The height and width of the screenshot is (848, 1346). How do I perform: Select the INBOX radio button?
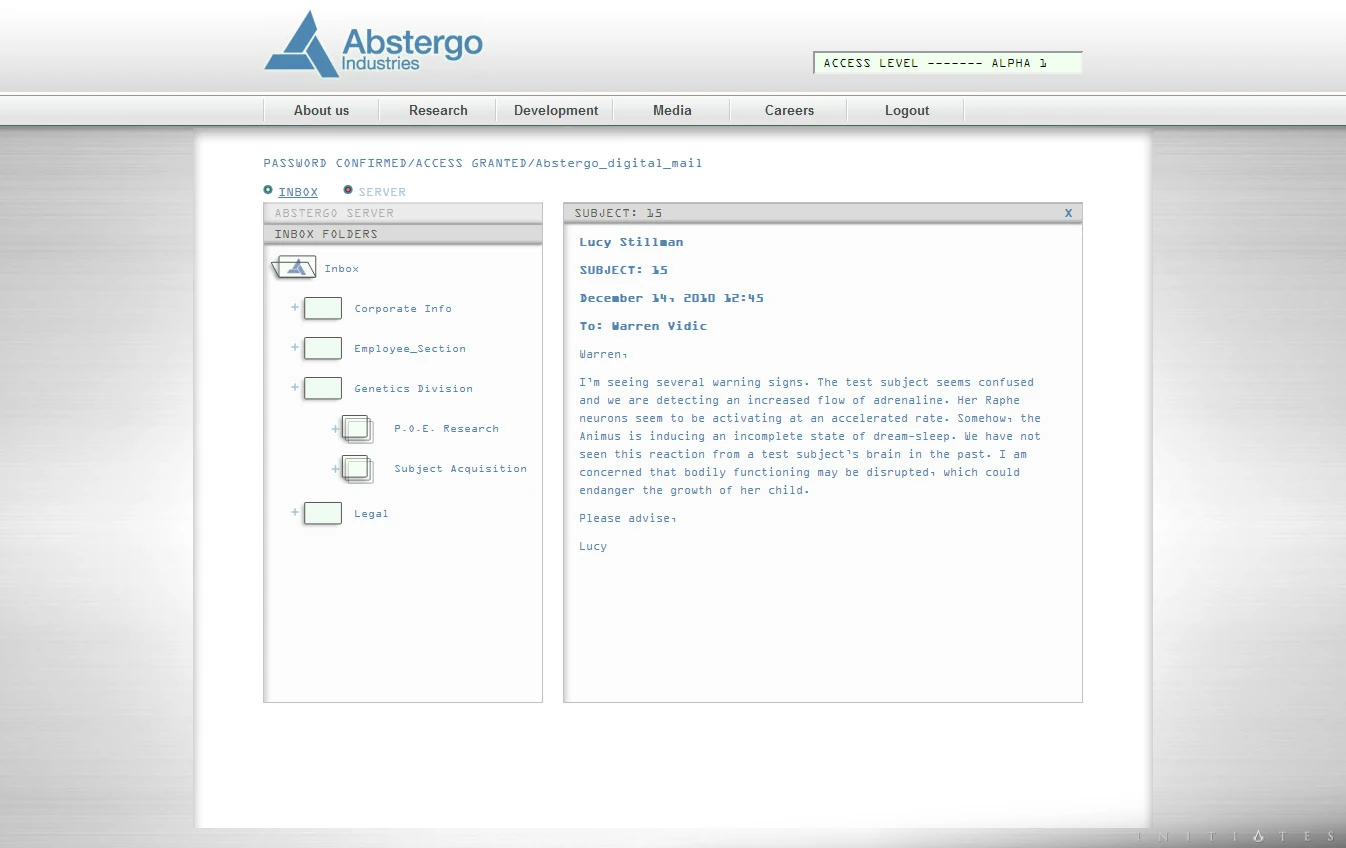(x=268, y=190)
